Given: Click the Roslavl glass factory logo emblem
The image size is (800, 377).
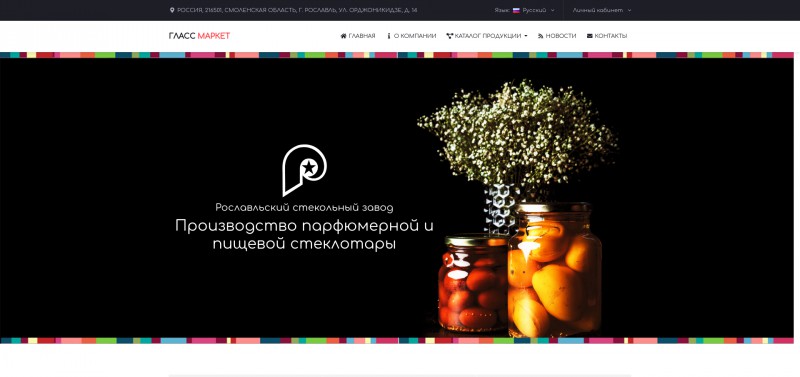Looking at the screenshot, I should click(305, 170).
